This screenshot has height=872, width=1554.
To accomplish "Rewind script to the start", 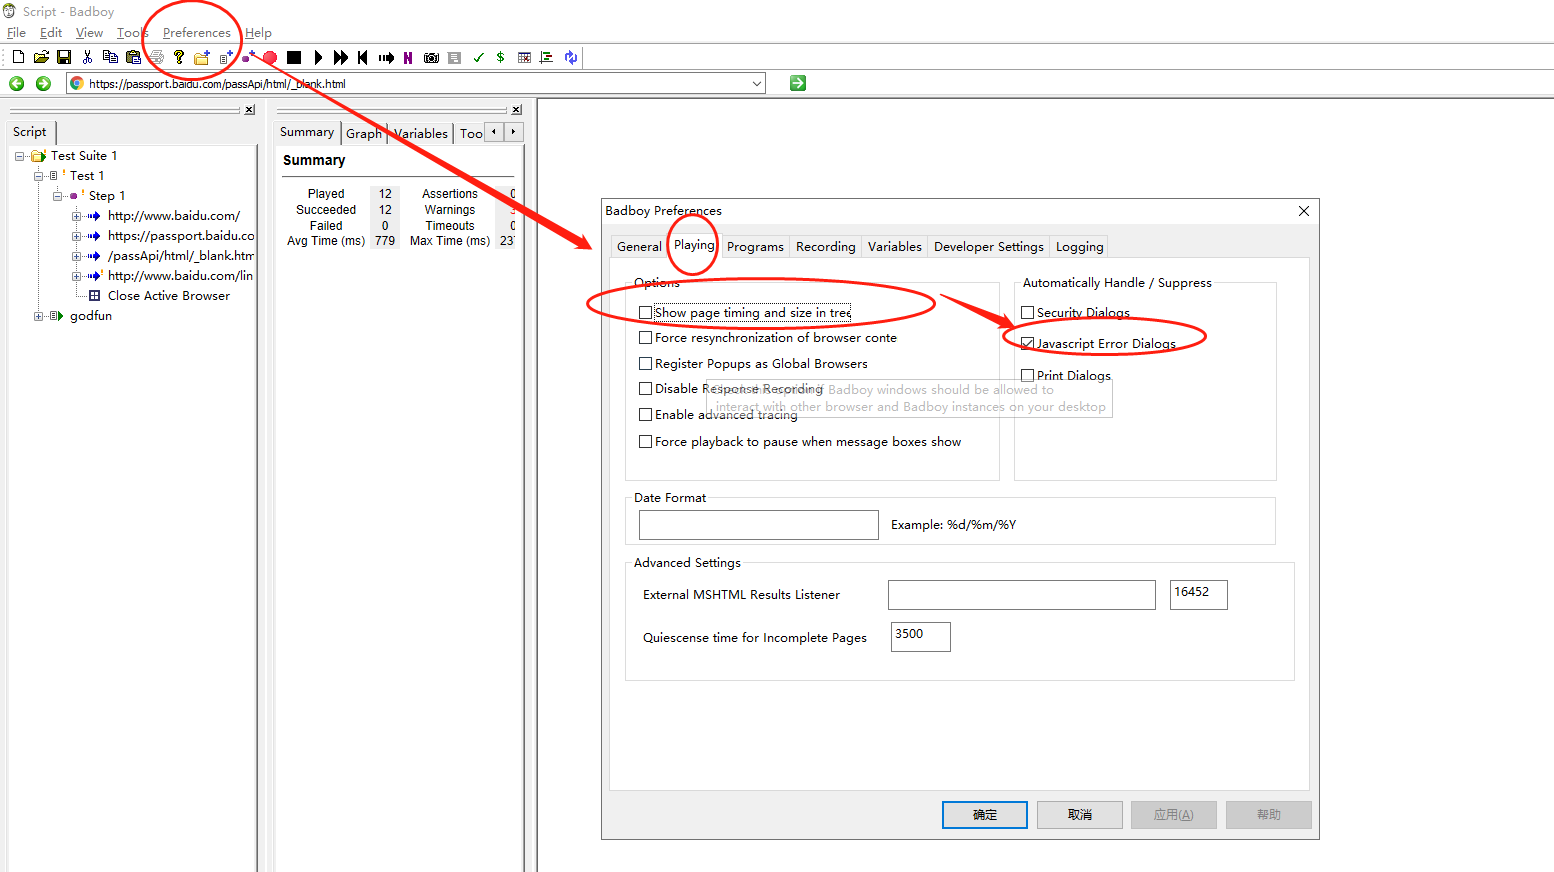I will click(x=363, y=57).
